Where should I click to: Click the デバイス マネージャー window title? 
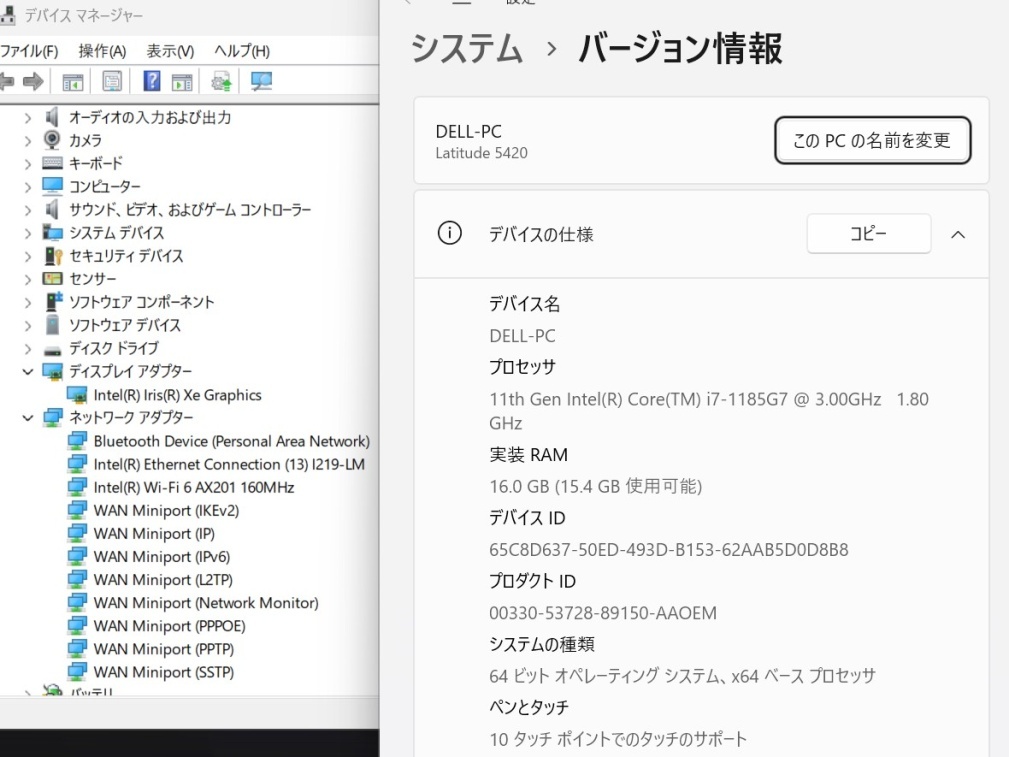(x=84, y=15)
